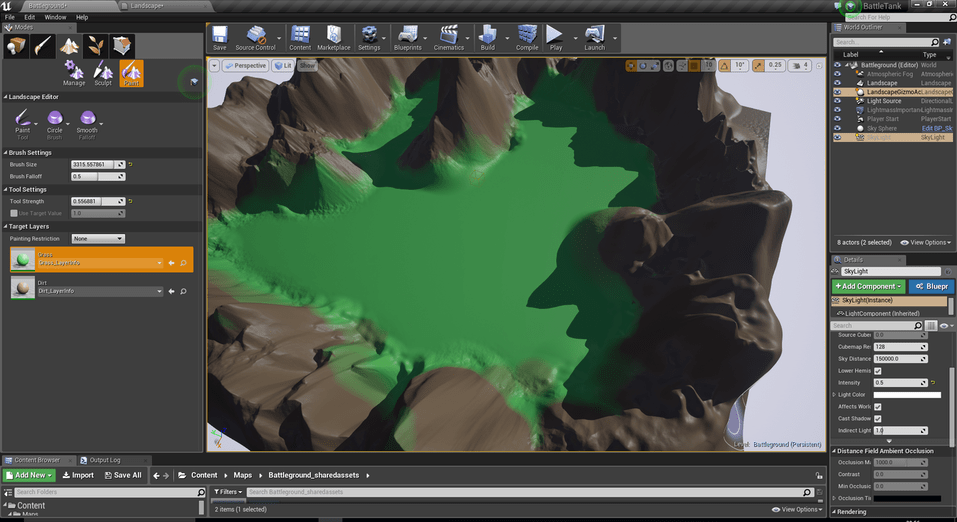Open the Marketplace from the toolbar
Screen dimensions: 957x522
point(333,38)
